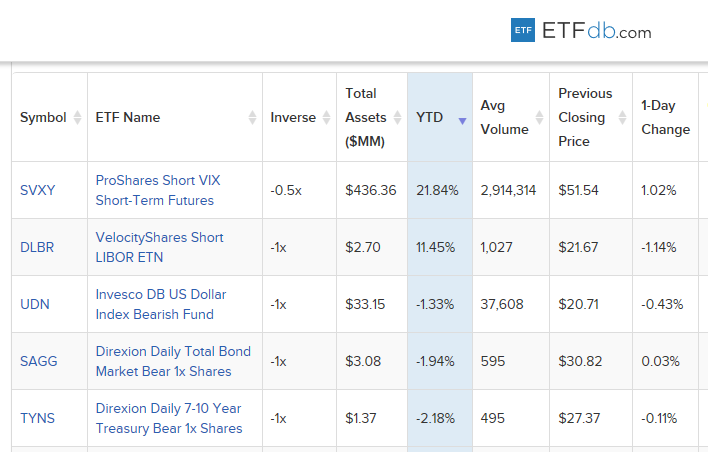This screenshot has height=452, width=708.
Task: Open the TYNS symbol page
Action: tap(37, 418)
